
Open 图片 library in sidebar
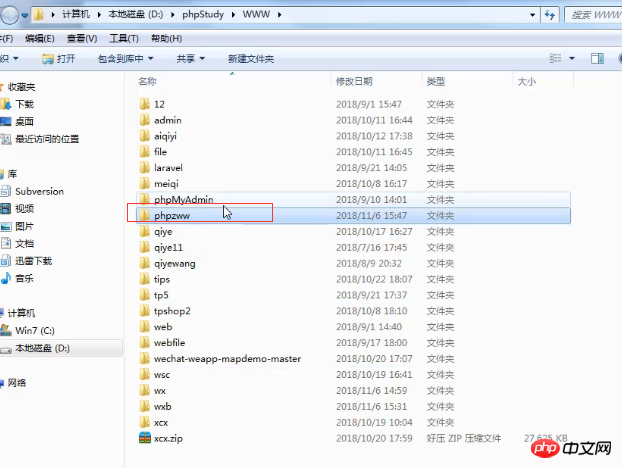point(25,226)
